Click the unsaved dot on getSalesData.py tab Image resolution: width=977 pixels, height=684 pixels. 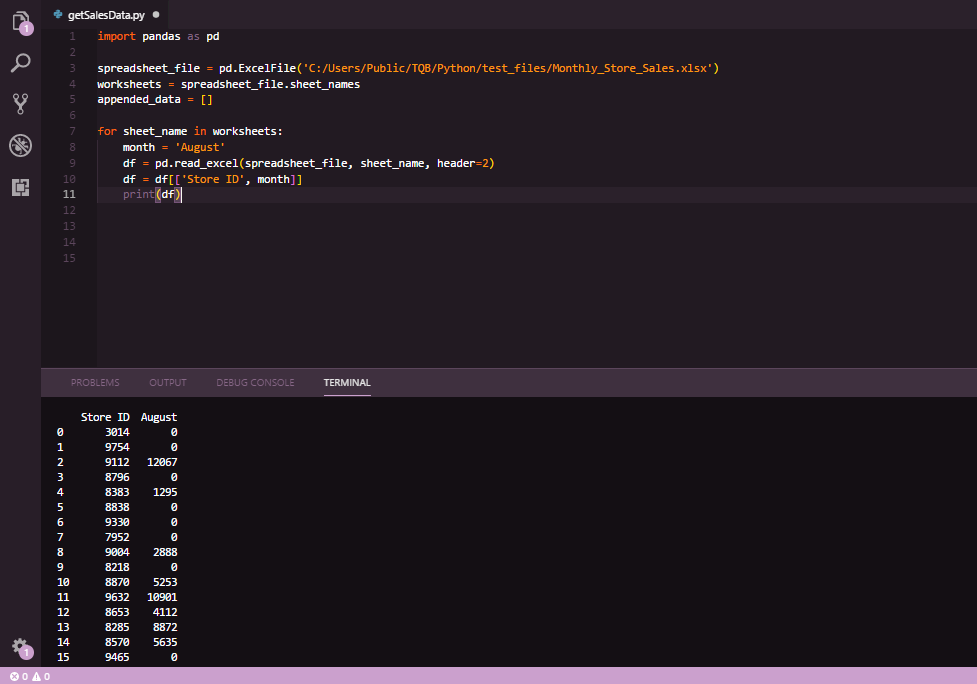coord(156,14)
